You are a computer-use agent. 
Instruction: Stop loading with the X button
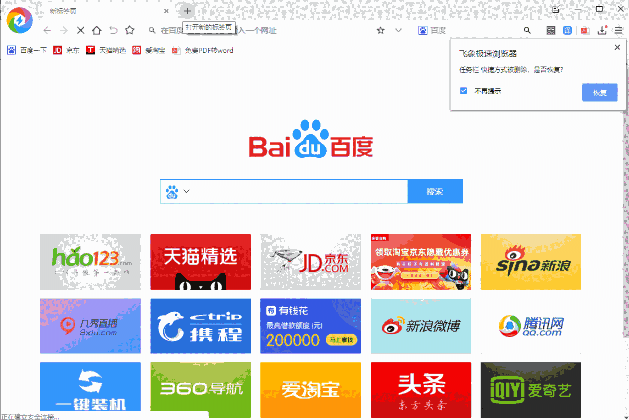(x=80, y=30)
